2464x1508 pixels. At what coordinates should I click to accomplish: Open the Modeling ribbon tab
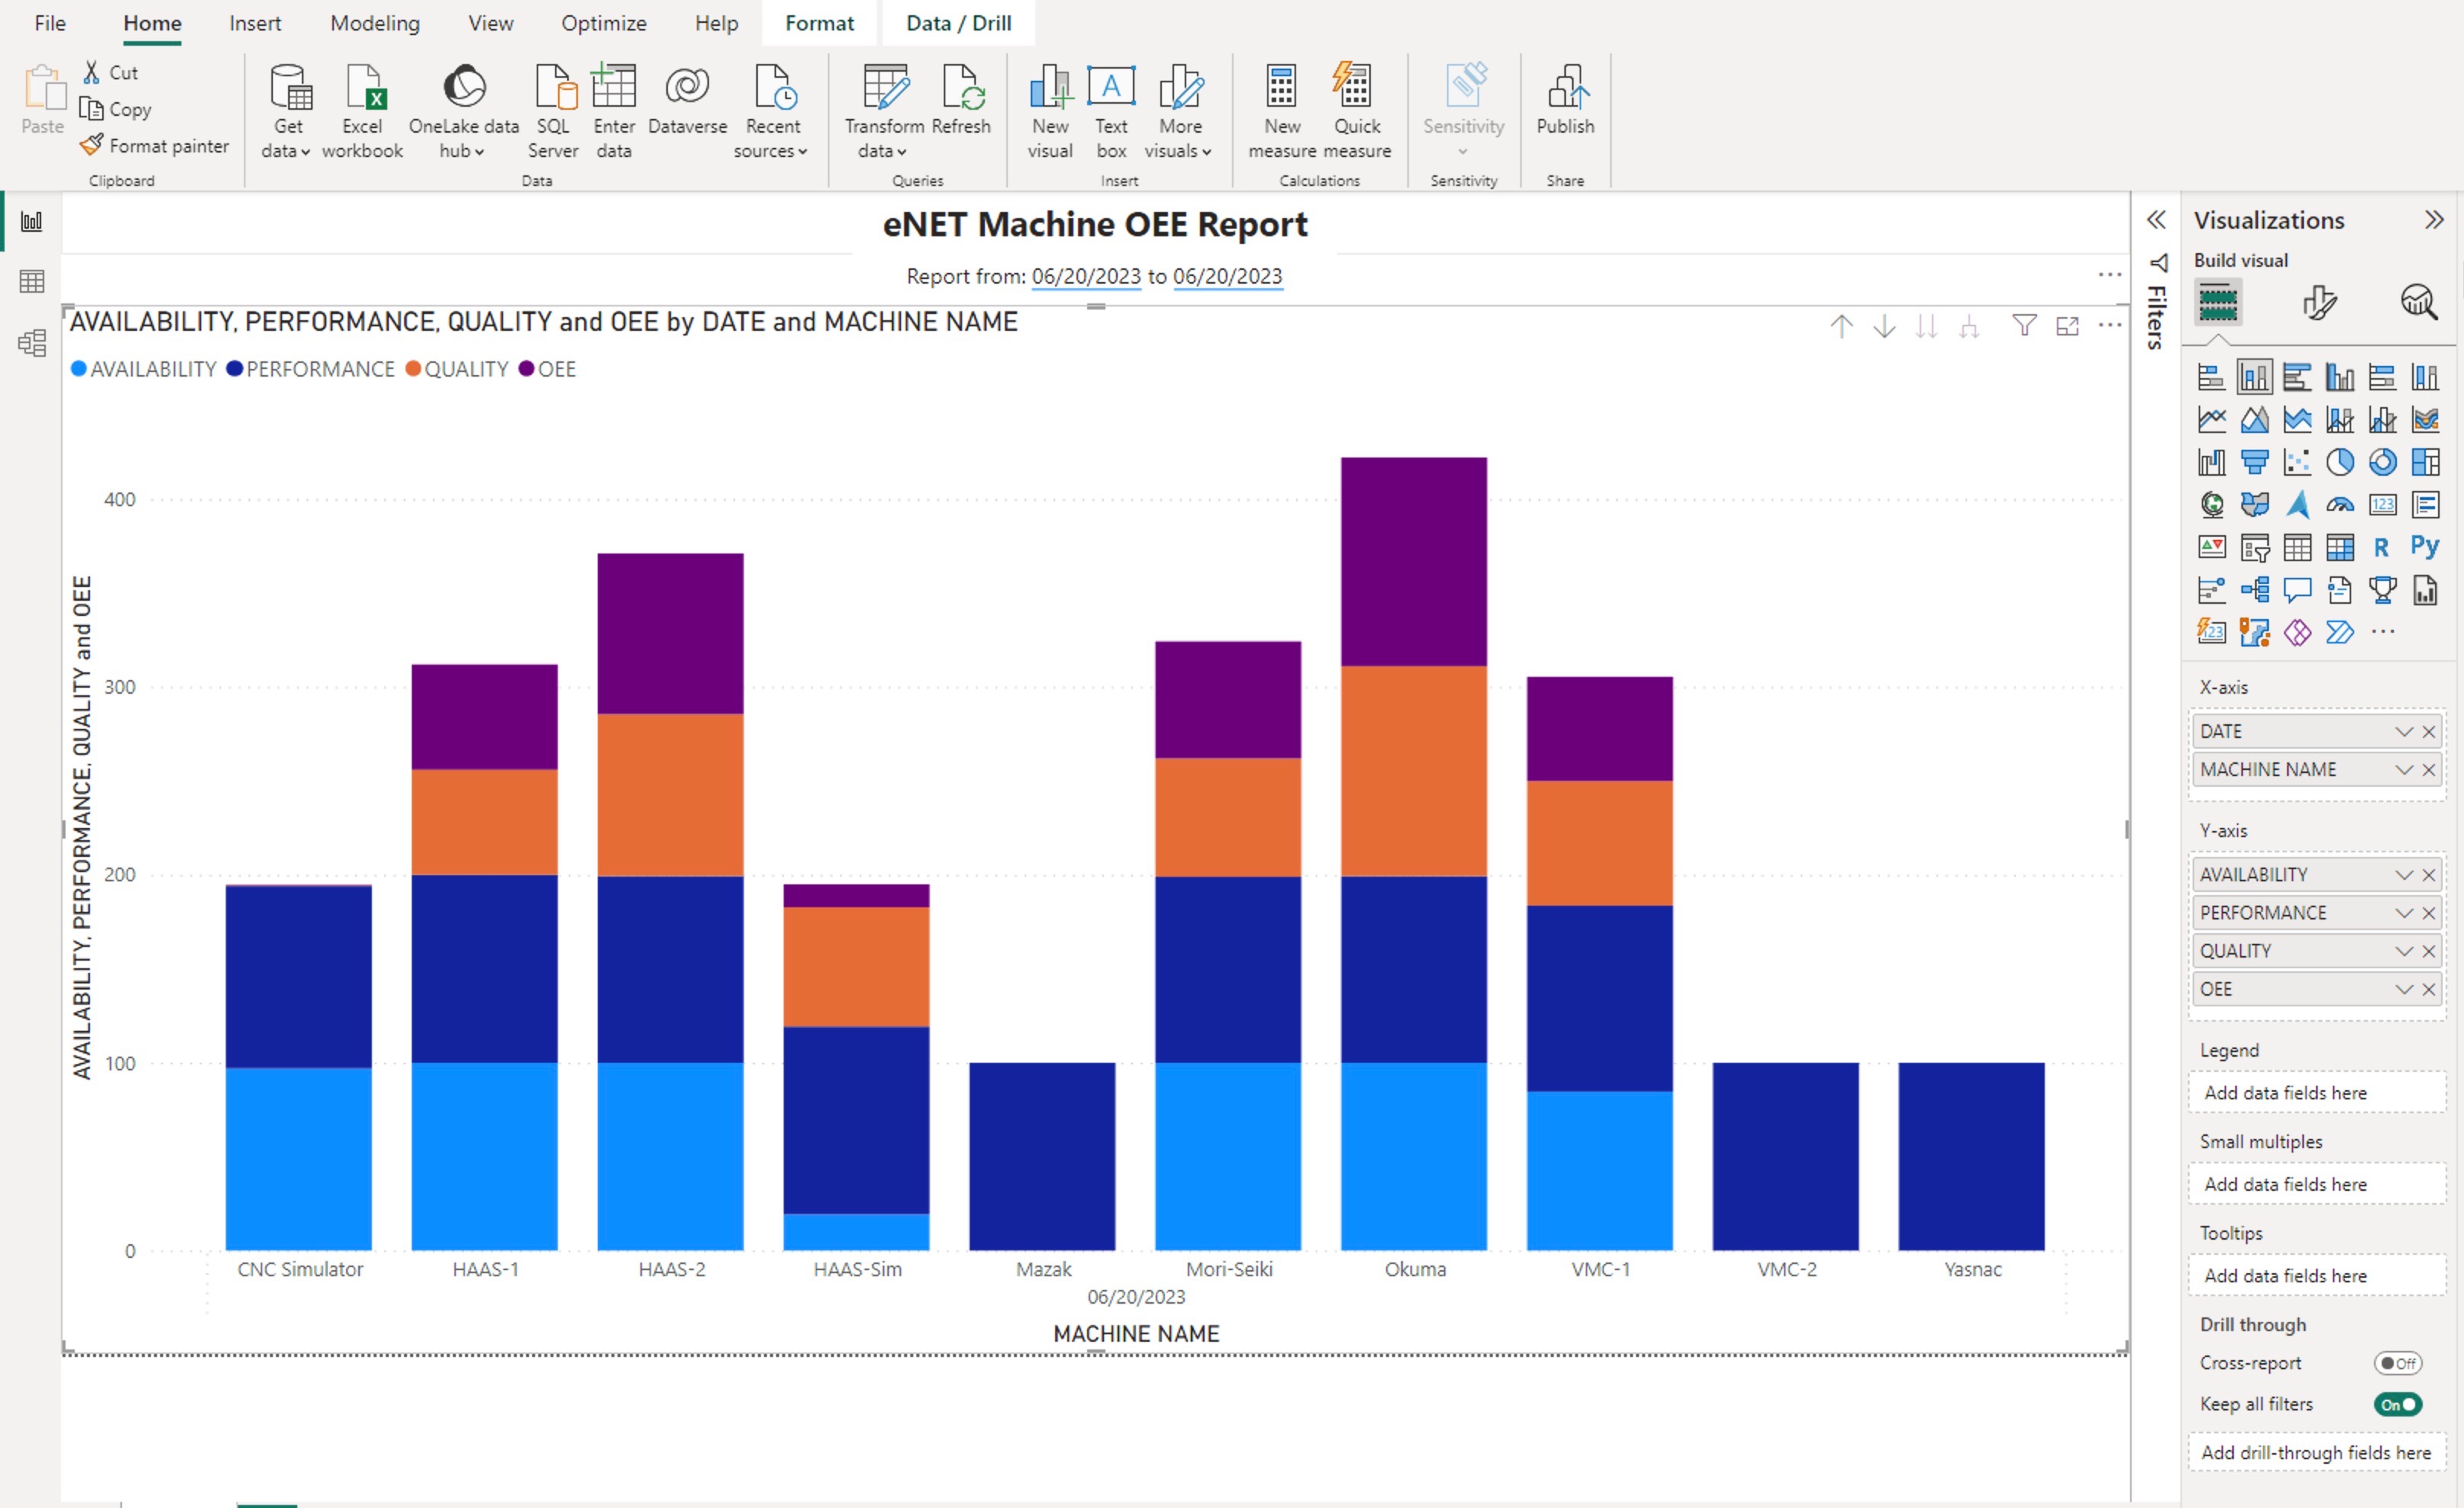[x=375, y=23]
